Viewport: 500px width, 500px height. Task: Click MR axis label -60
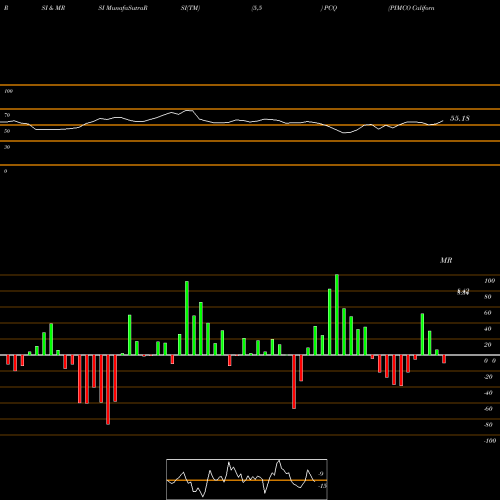click(x=488, y=409)
